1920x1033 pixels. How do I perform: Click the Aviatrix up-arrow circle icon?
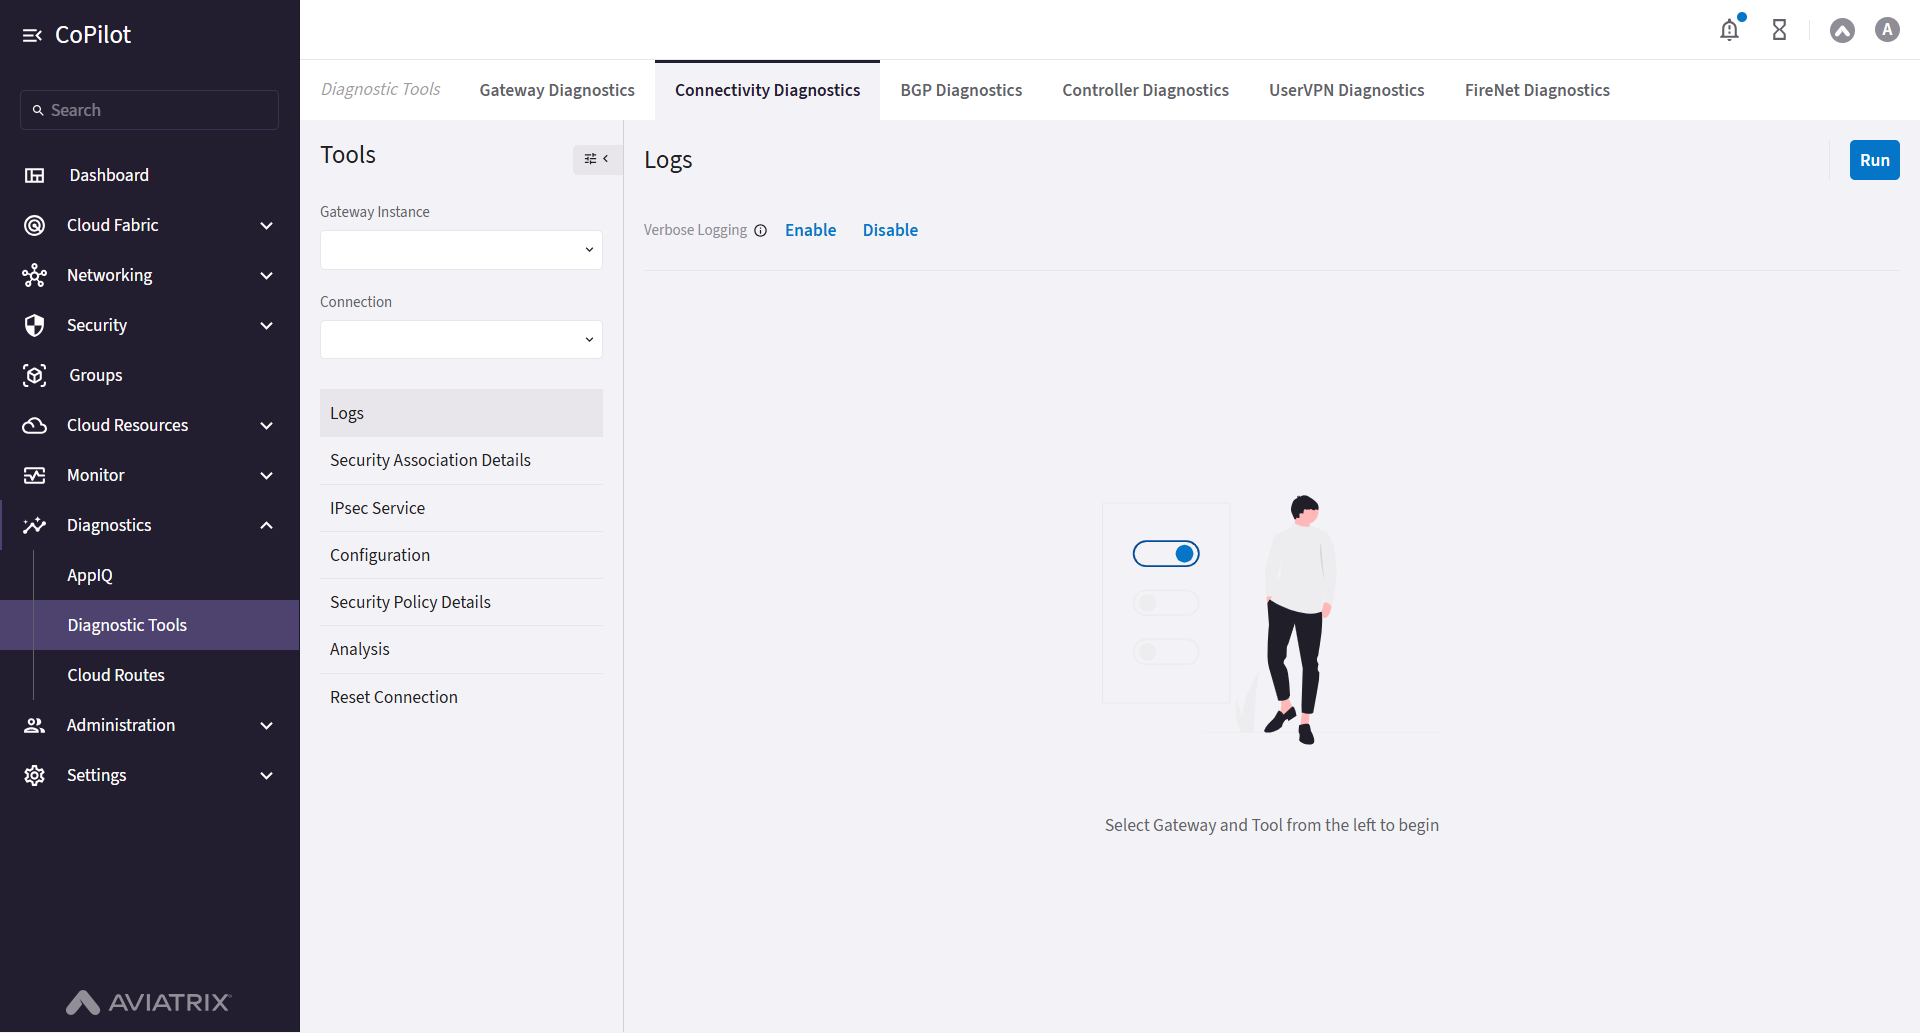(1842, 30)
